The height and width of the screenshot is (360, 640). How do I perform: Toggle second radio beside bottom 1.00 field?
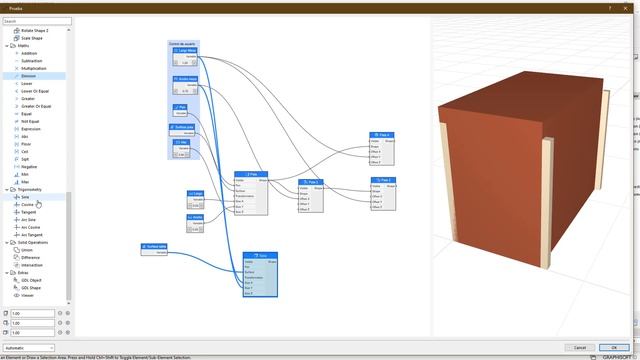[x=68, y=333]
